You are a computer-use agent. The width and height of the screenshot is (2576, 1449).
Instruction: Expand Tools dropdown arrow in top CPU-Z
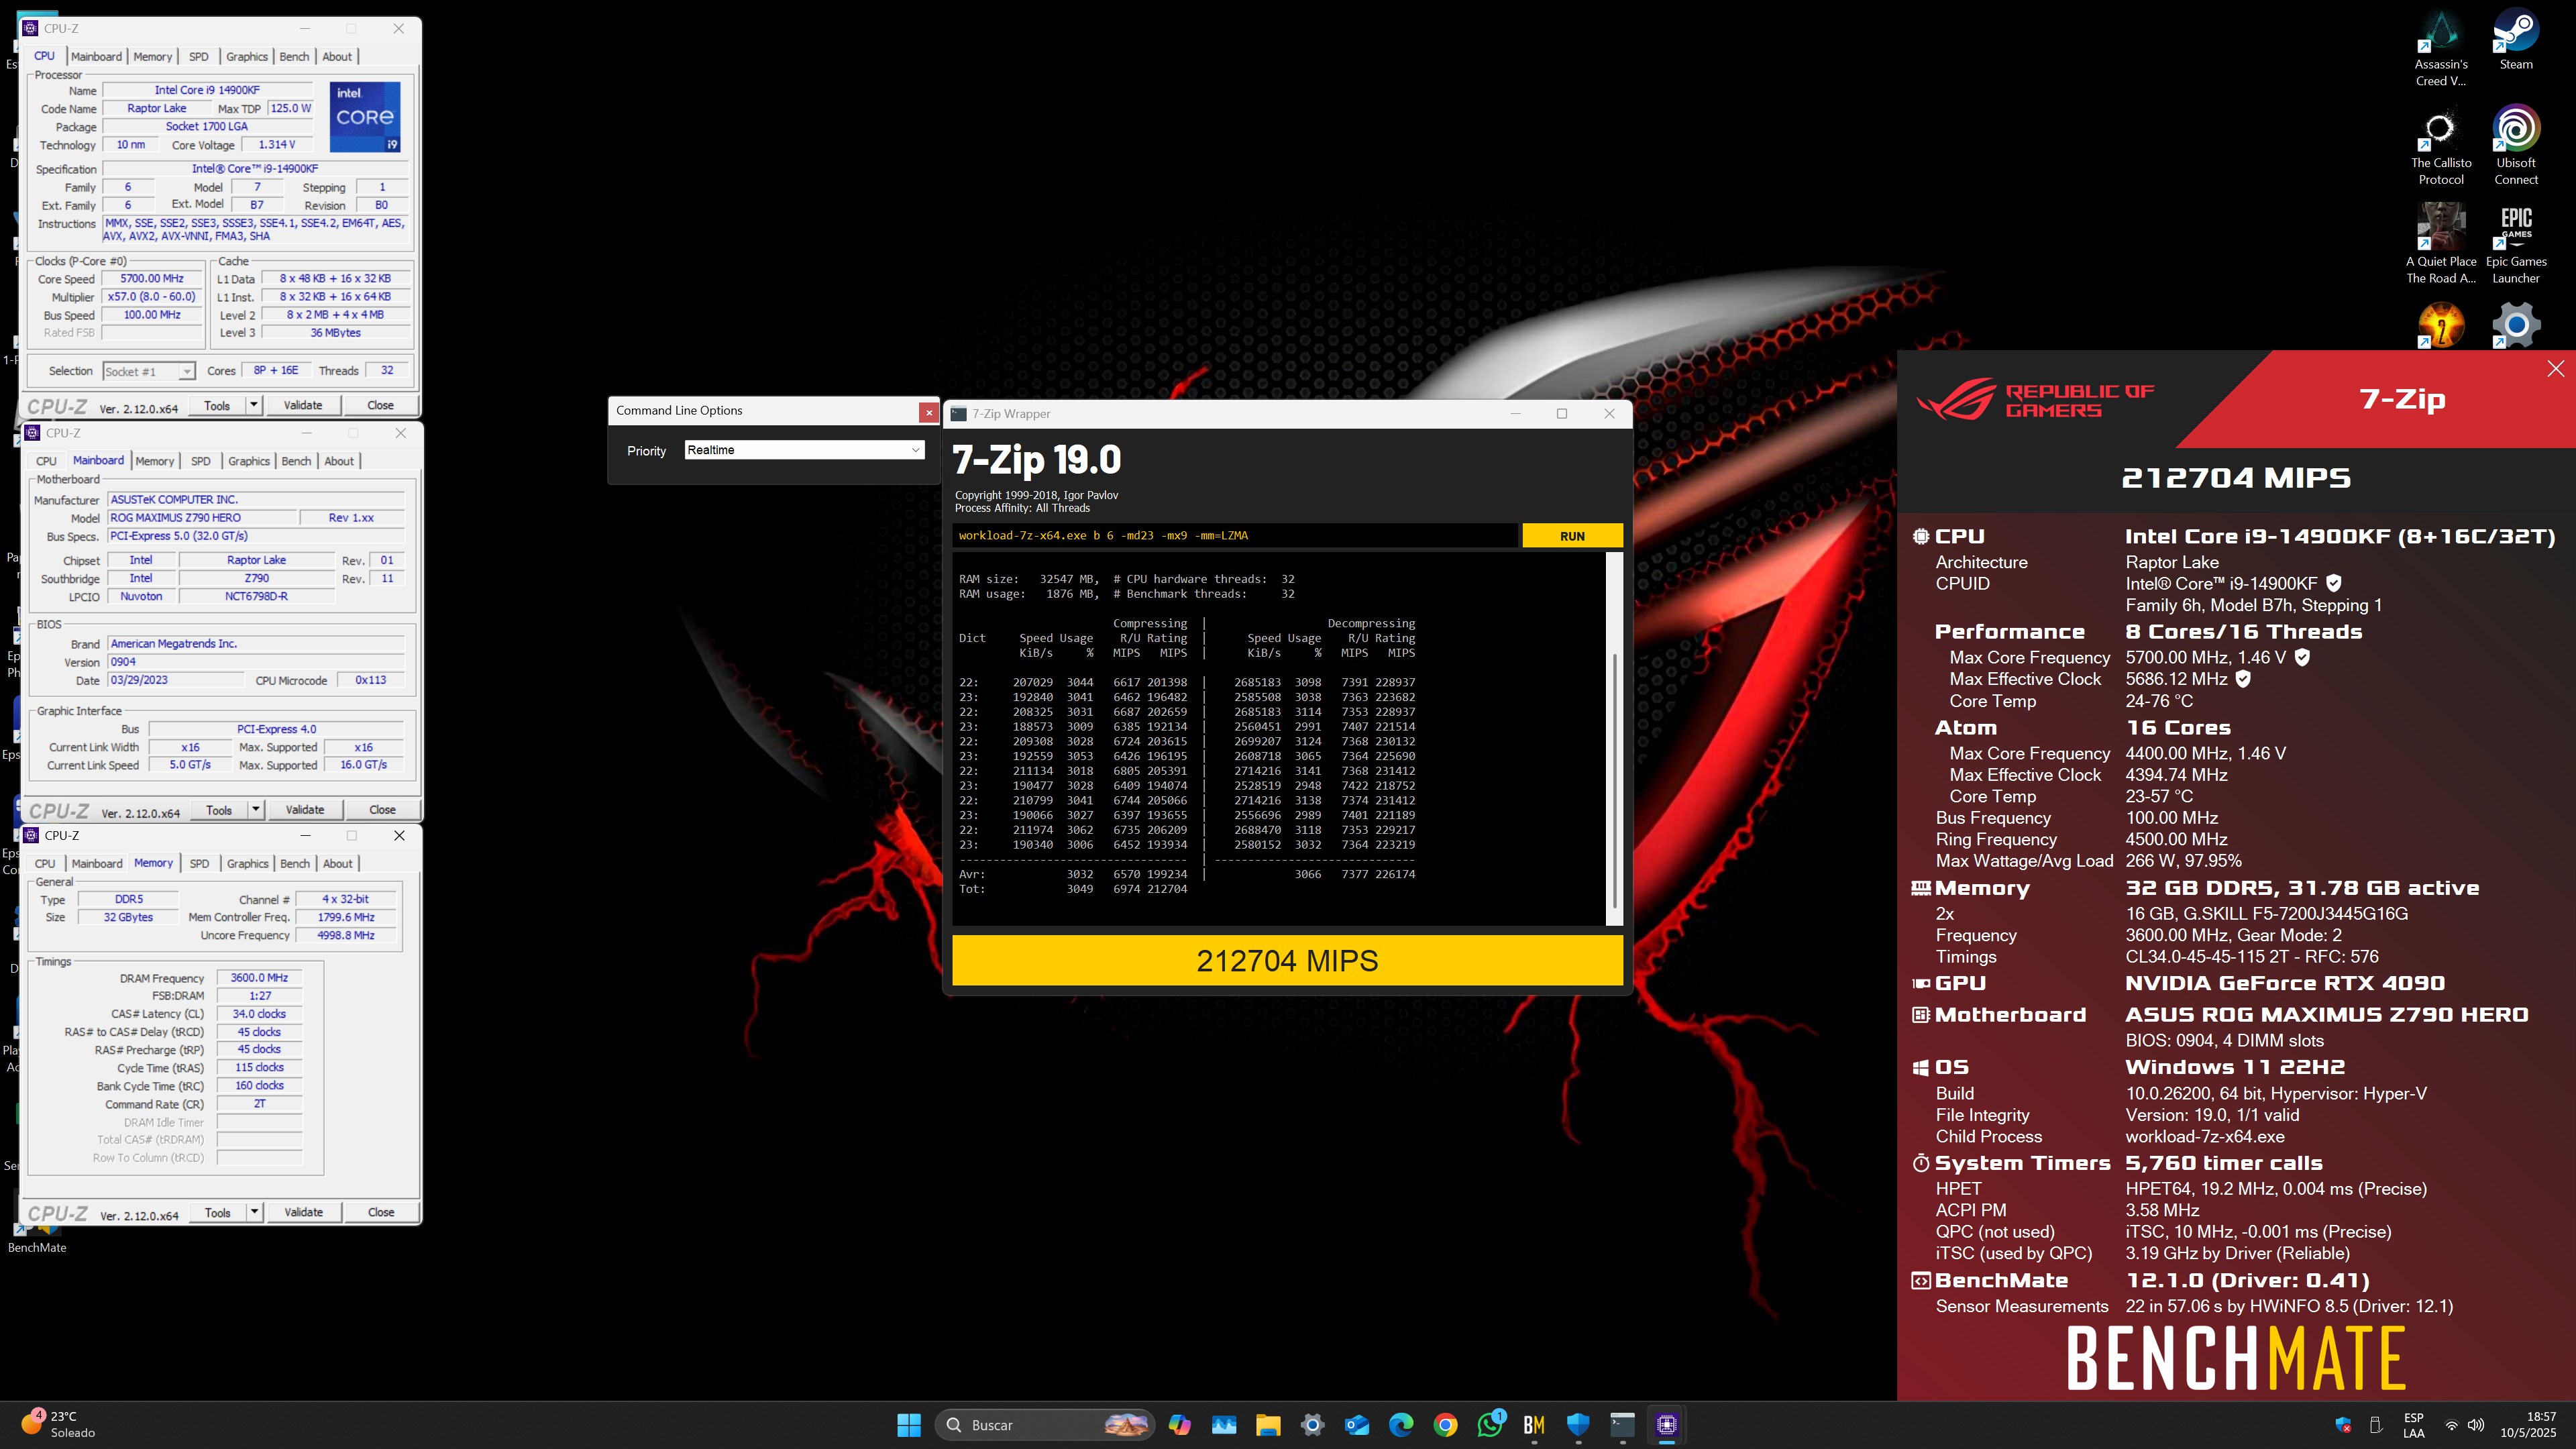[254, 405]
